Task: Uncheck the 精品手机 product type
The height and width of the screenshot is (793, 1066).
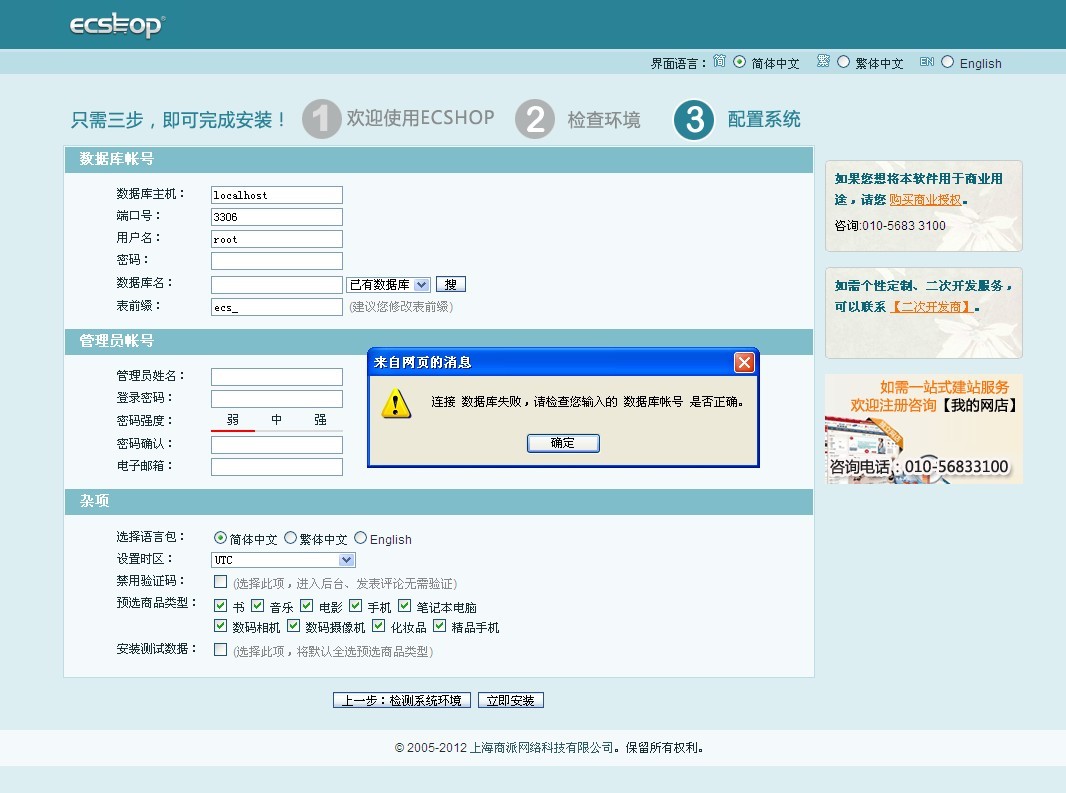Action: tap(440, 625)
